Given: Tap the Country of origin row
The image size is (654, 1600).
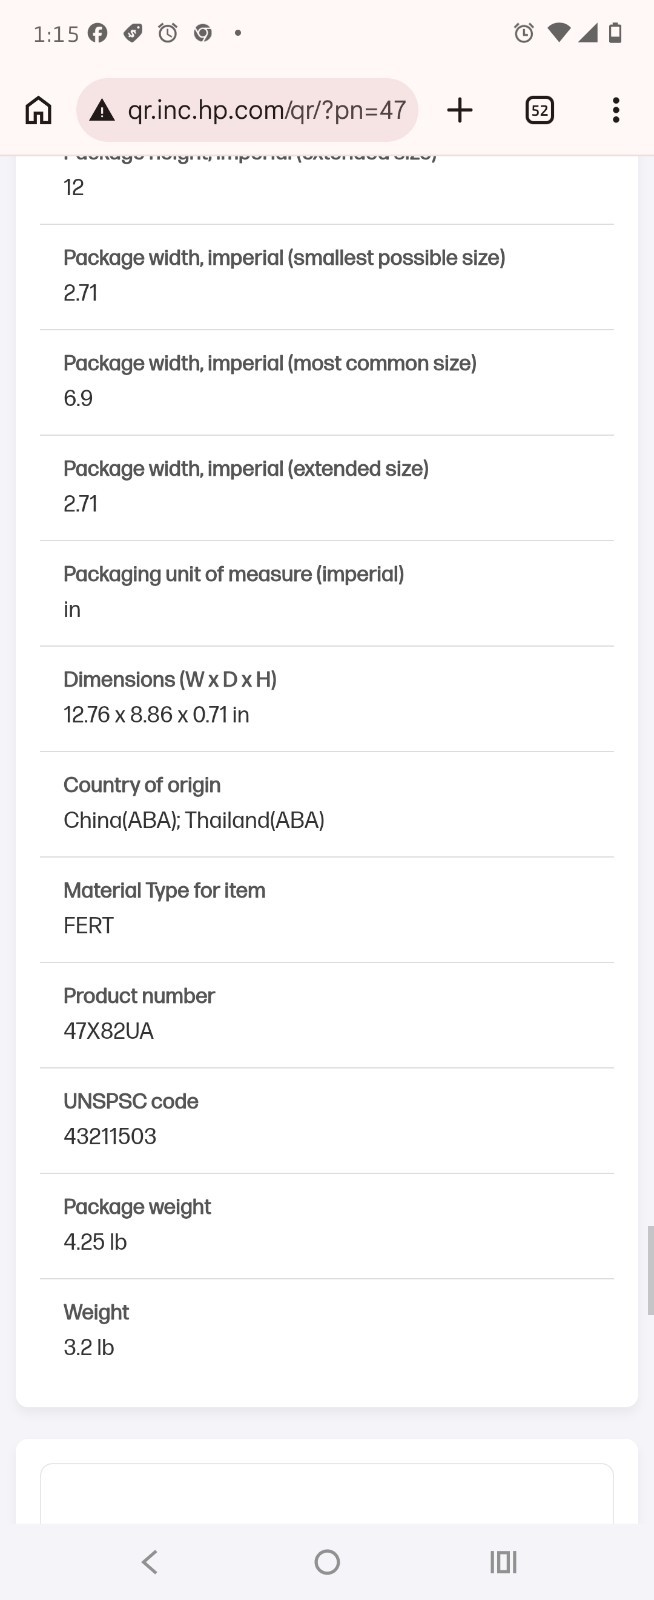Looking at the screenshot, I should pos(327,804).
